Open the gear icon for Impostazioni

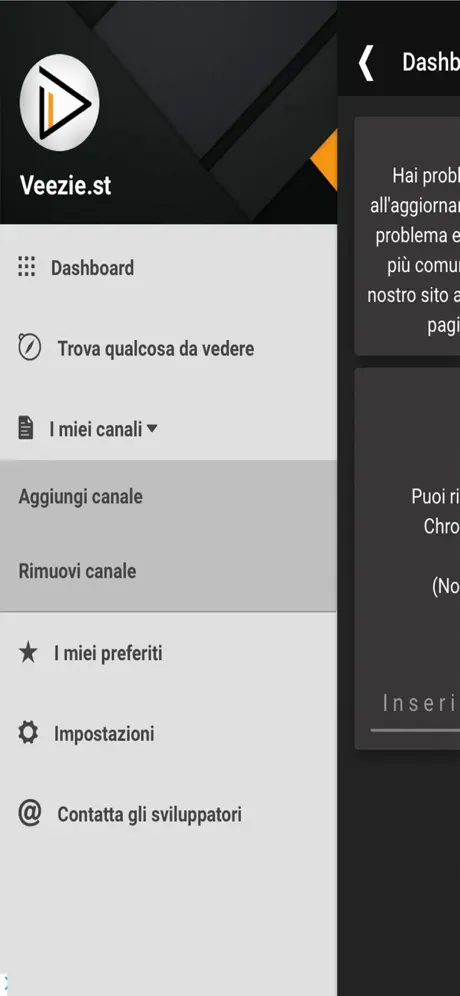pyautogui.click(x=27, y=733)
